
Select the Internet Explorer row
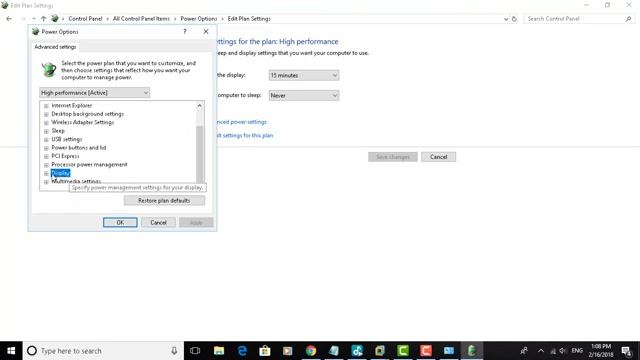click(72, 105)
